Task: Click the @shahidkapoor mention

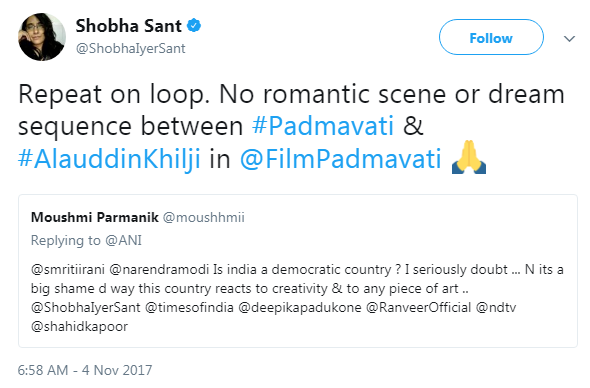Action: click(79, 326)
